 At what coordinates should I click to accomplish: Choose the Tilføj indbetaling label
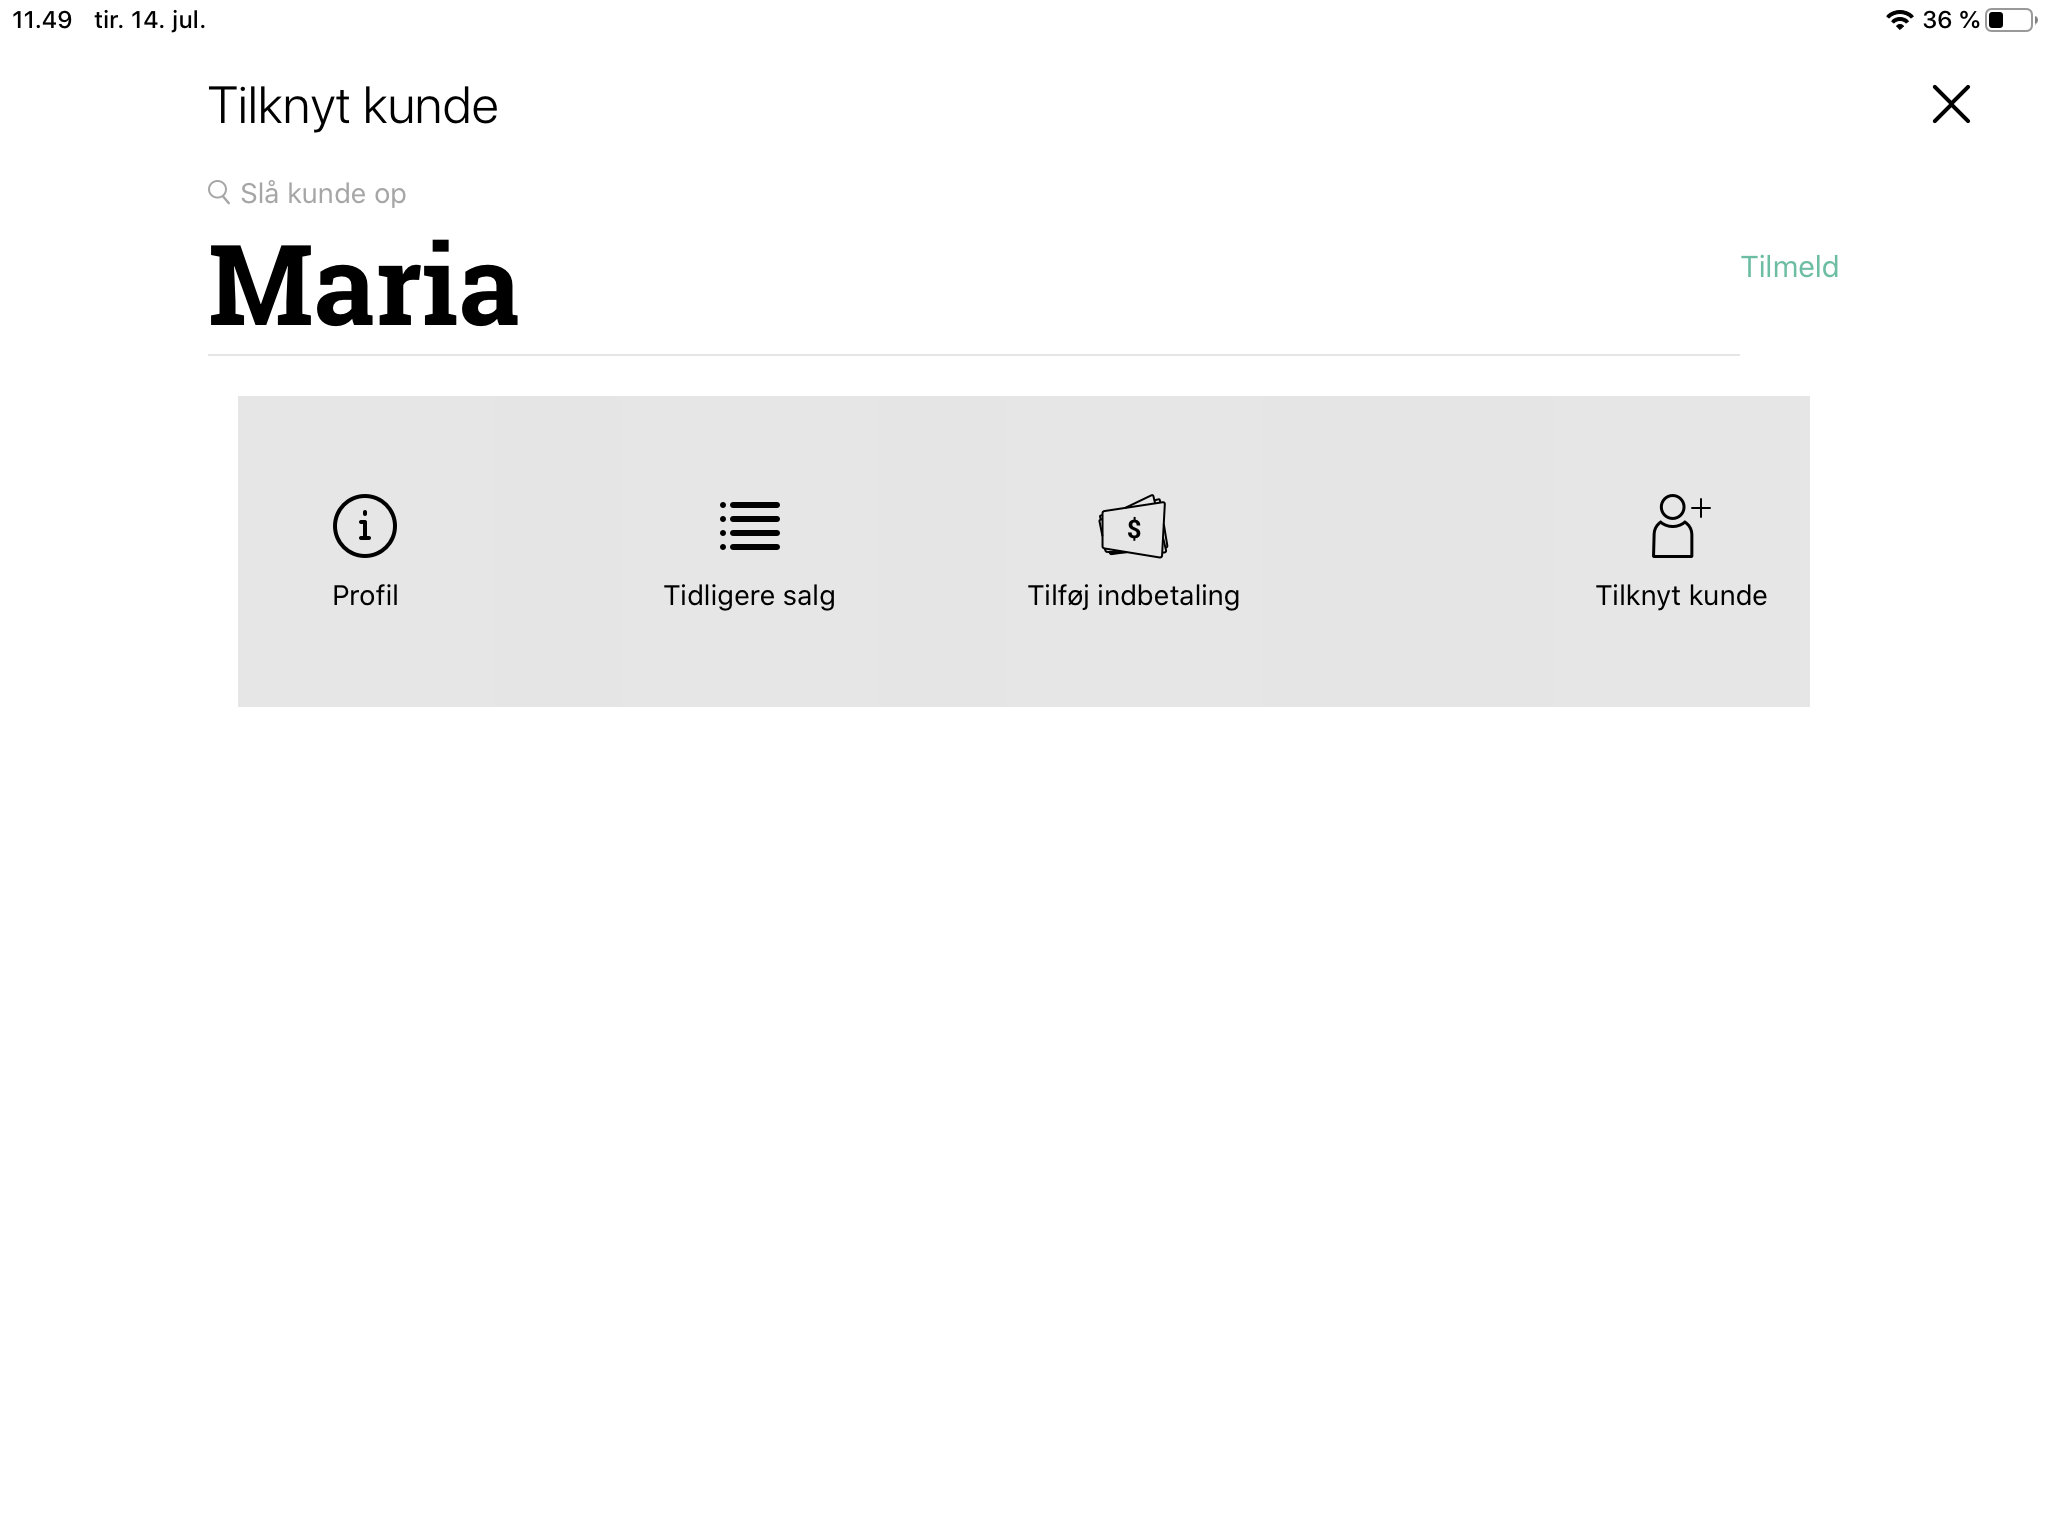pos(1134,596)
